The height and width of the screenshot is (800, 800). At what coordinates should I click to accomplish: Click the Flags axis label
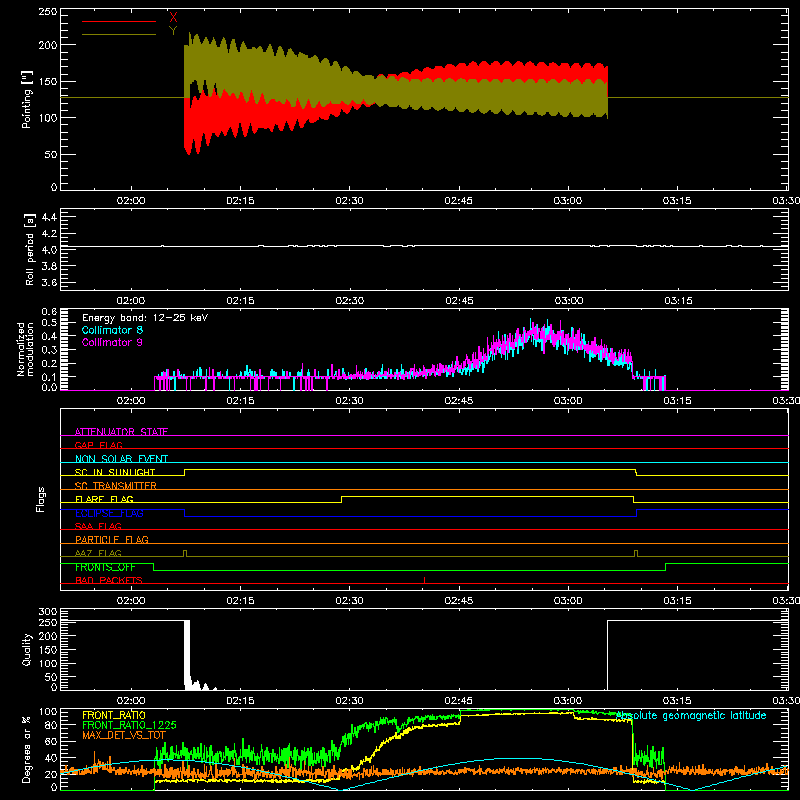coord(41,499)
